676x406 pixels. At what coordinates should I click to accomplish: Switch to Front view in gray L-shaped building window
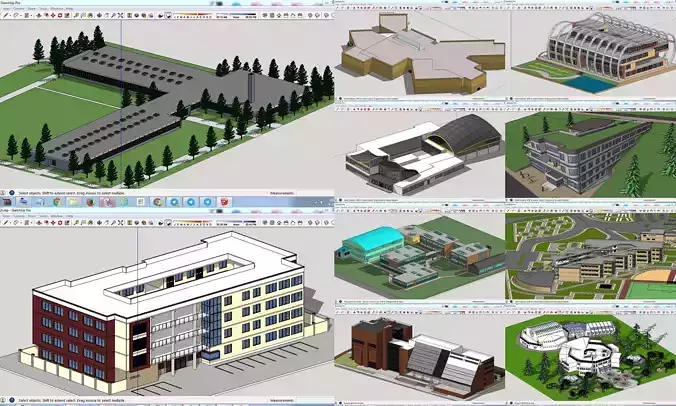tap(279, 15)
